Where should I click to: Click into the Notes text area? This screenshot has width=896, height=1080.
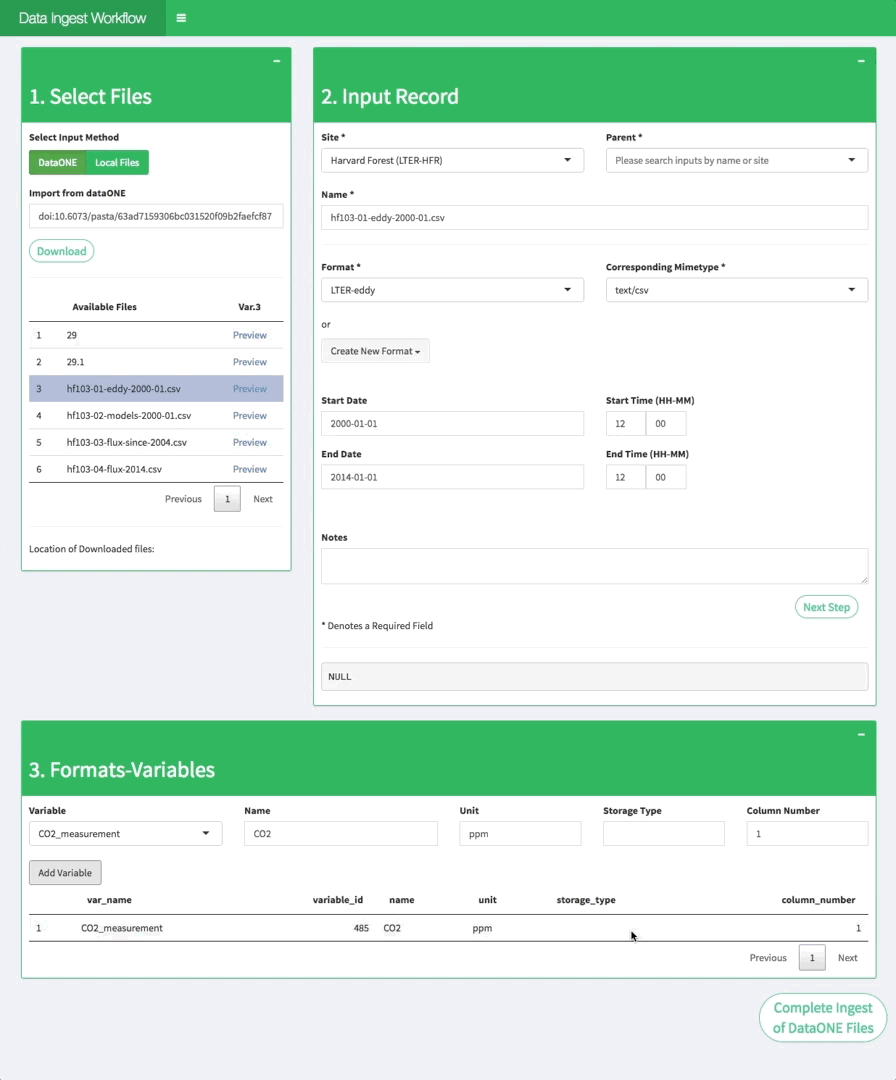coord(594,565)
